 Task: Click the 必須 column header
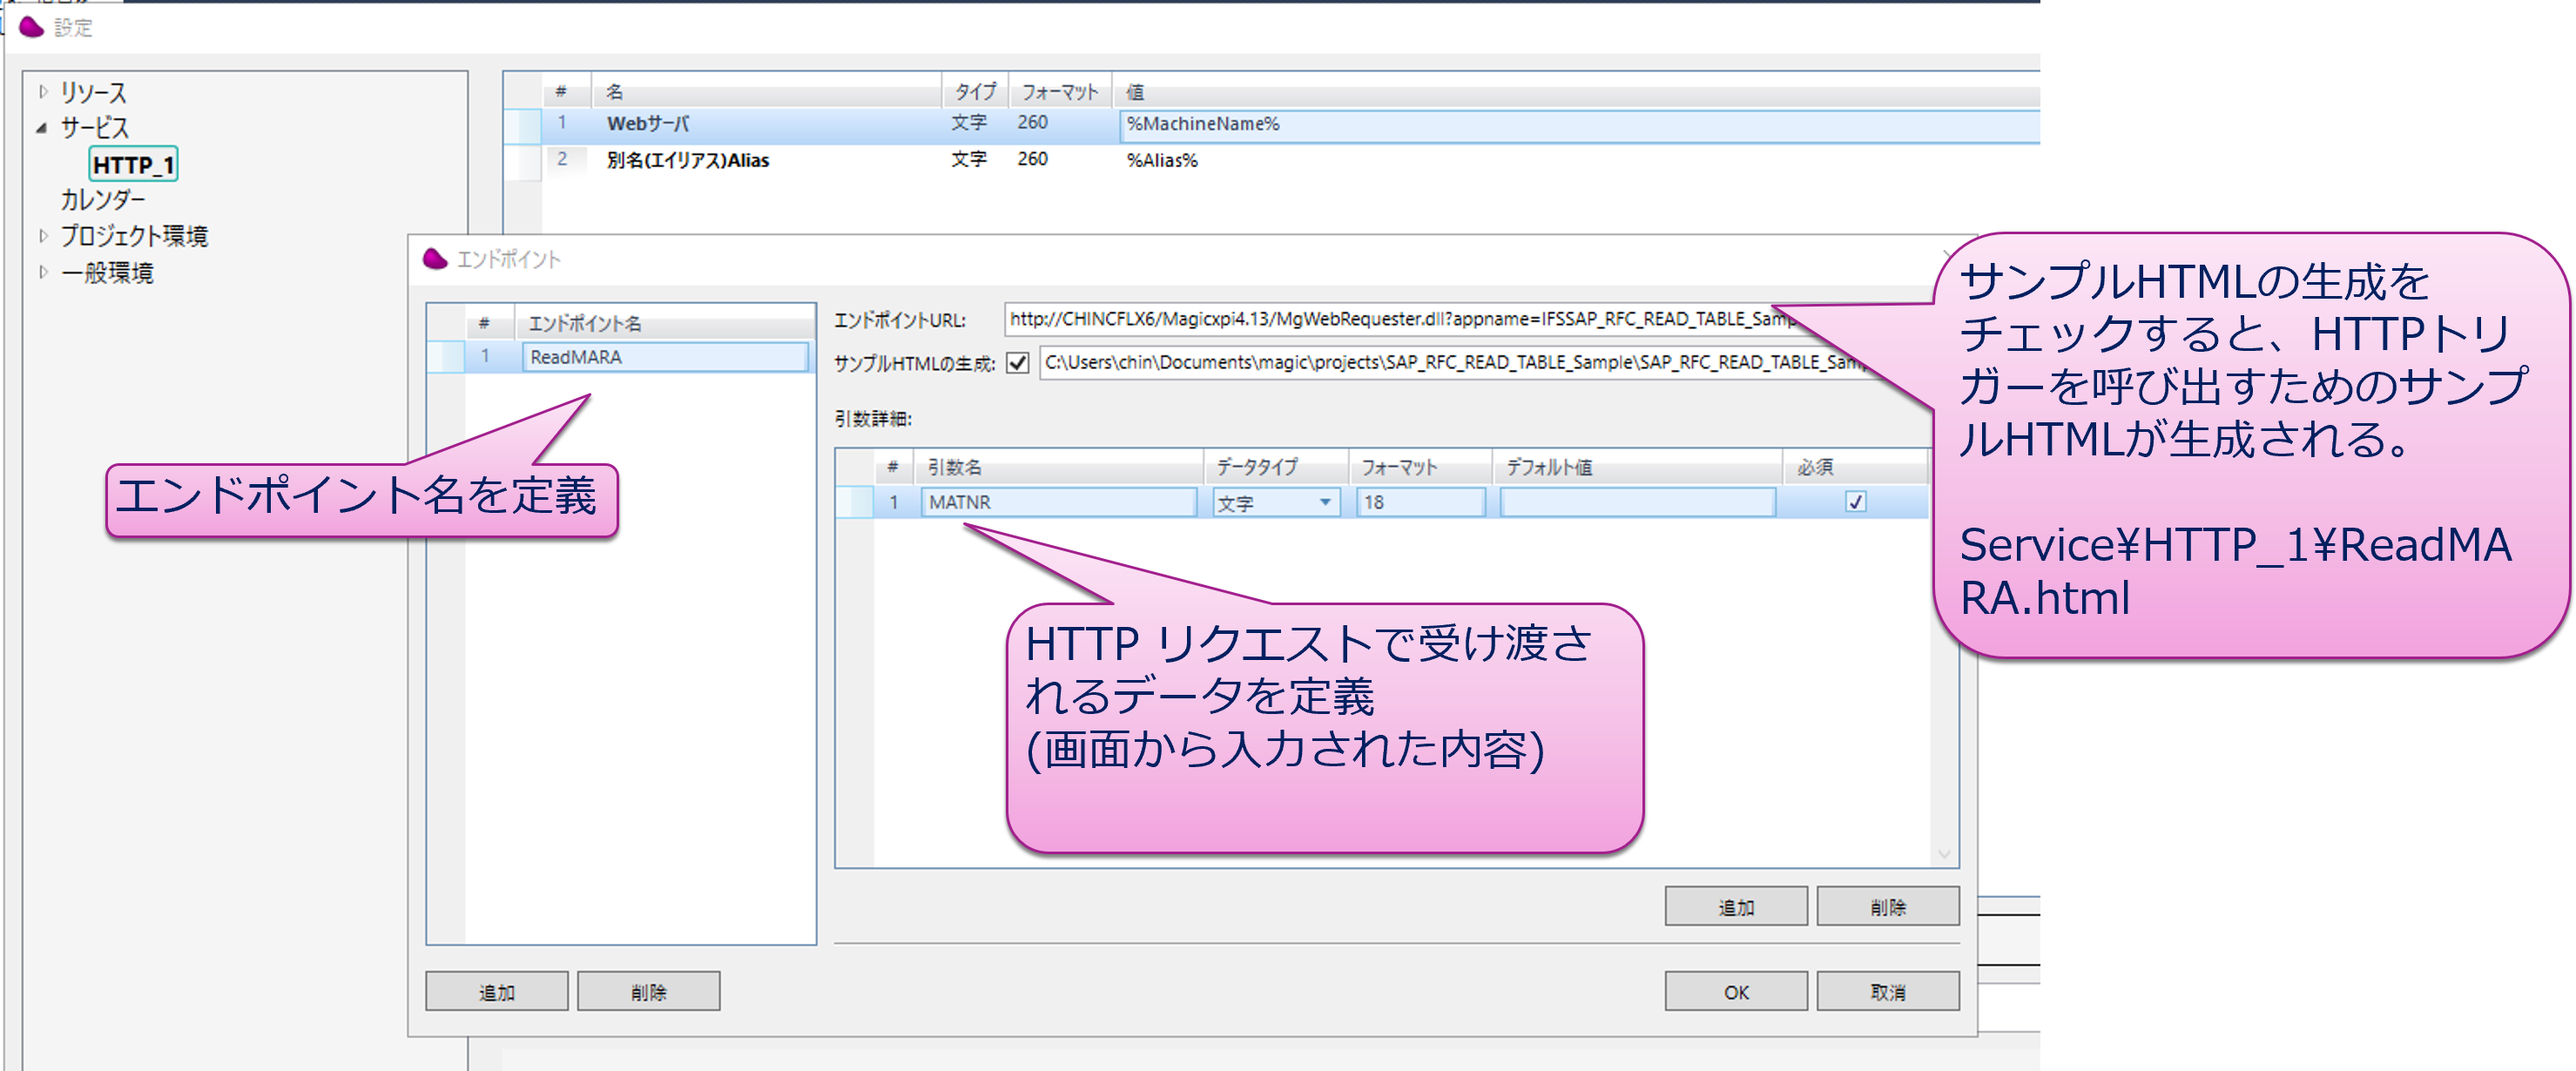[x=1855, y=467]
